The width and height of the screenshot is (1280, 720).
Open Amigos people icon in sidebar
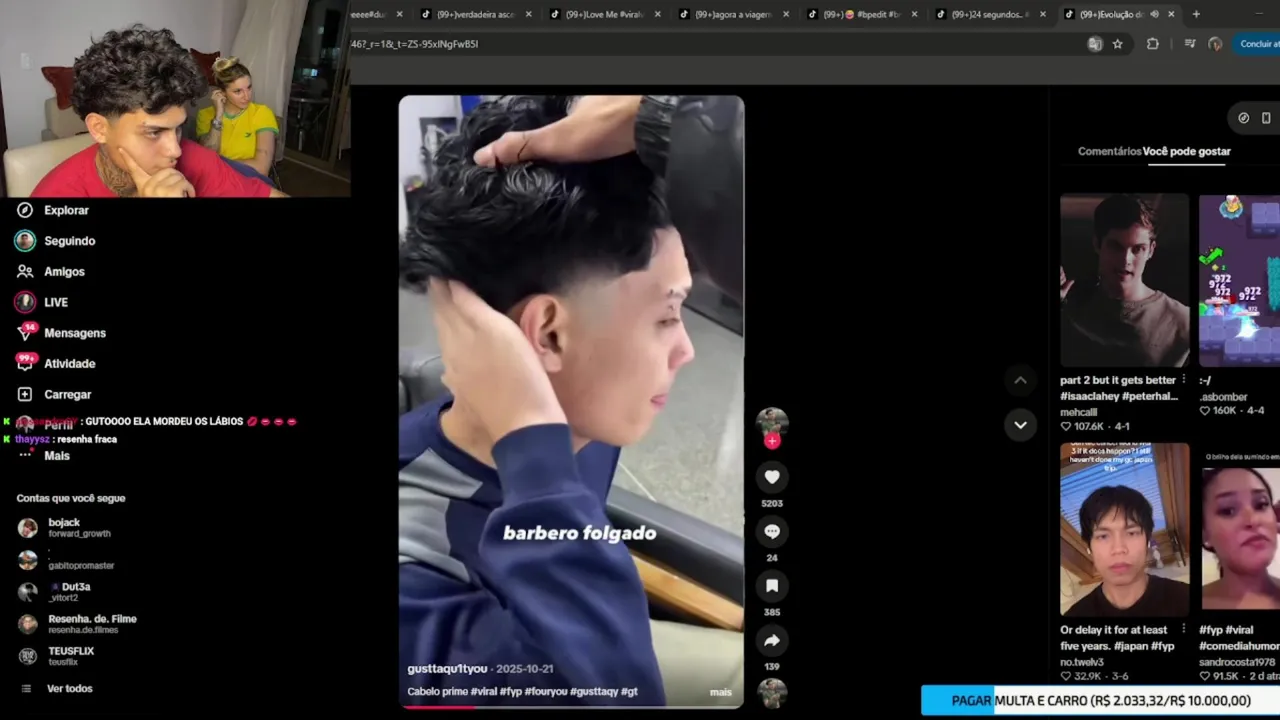[25, 272]
